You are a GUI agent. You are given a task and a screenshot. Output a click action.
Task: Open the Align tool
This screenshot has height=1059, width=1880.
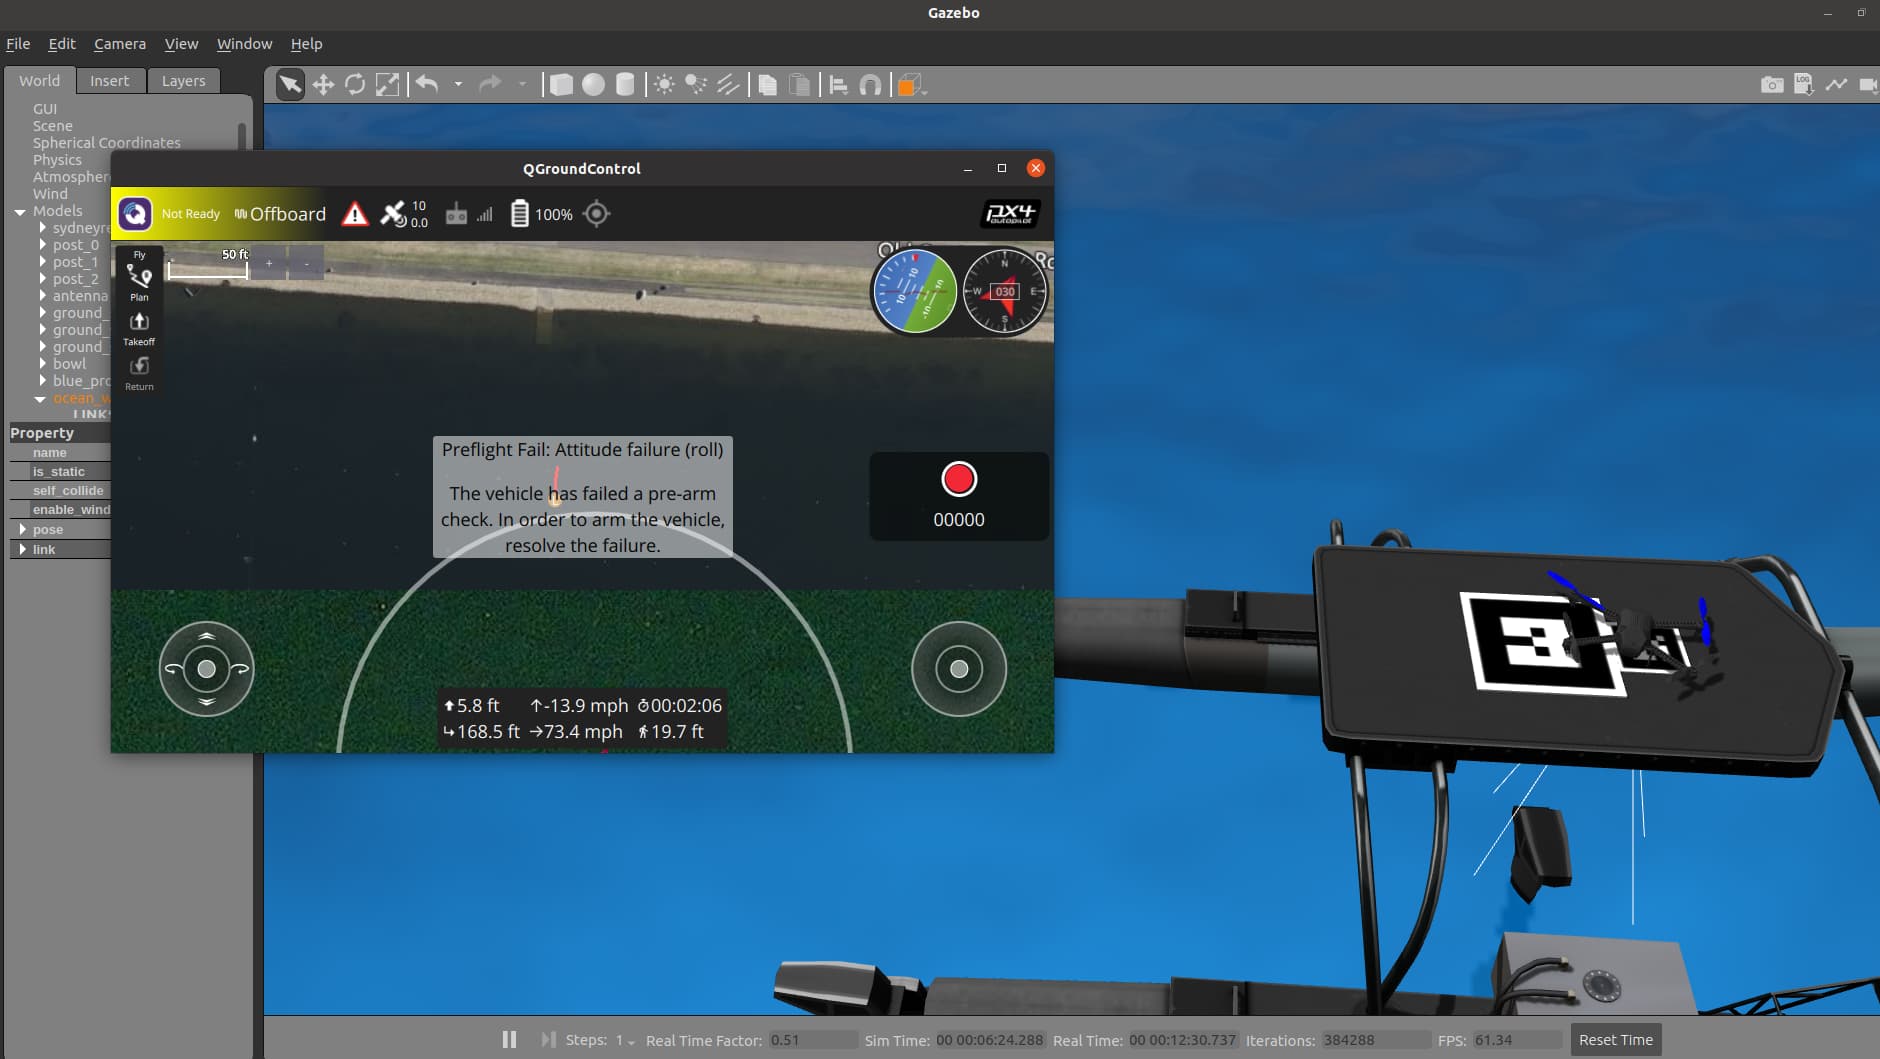[x=838, y=85]
